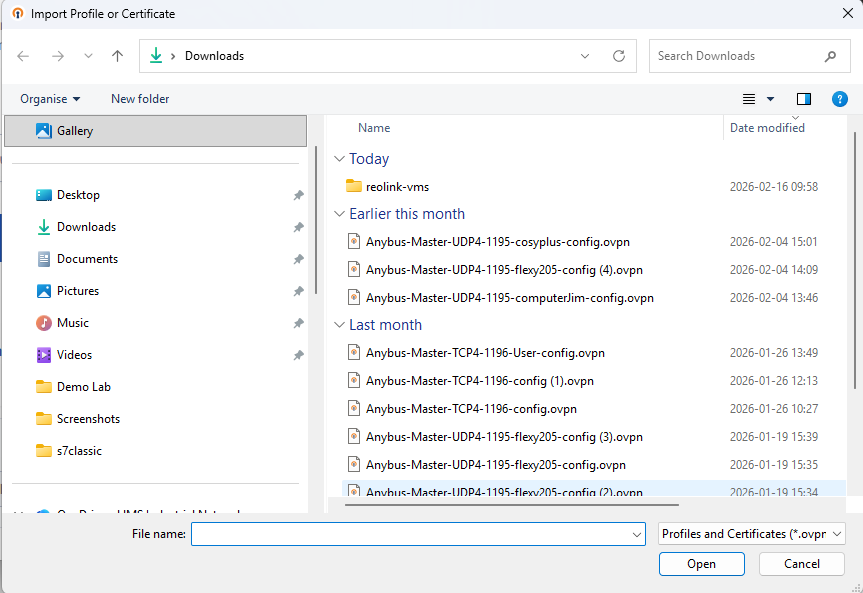Viewport: 863px width, 593px height.
Task: Toggle the preview pane icon
Action: 803,99
